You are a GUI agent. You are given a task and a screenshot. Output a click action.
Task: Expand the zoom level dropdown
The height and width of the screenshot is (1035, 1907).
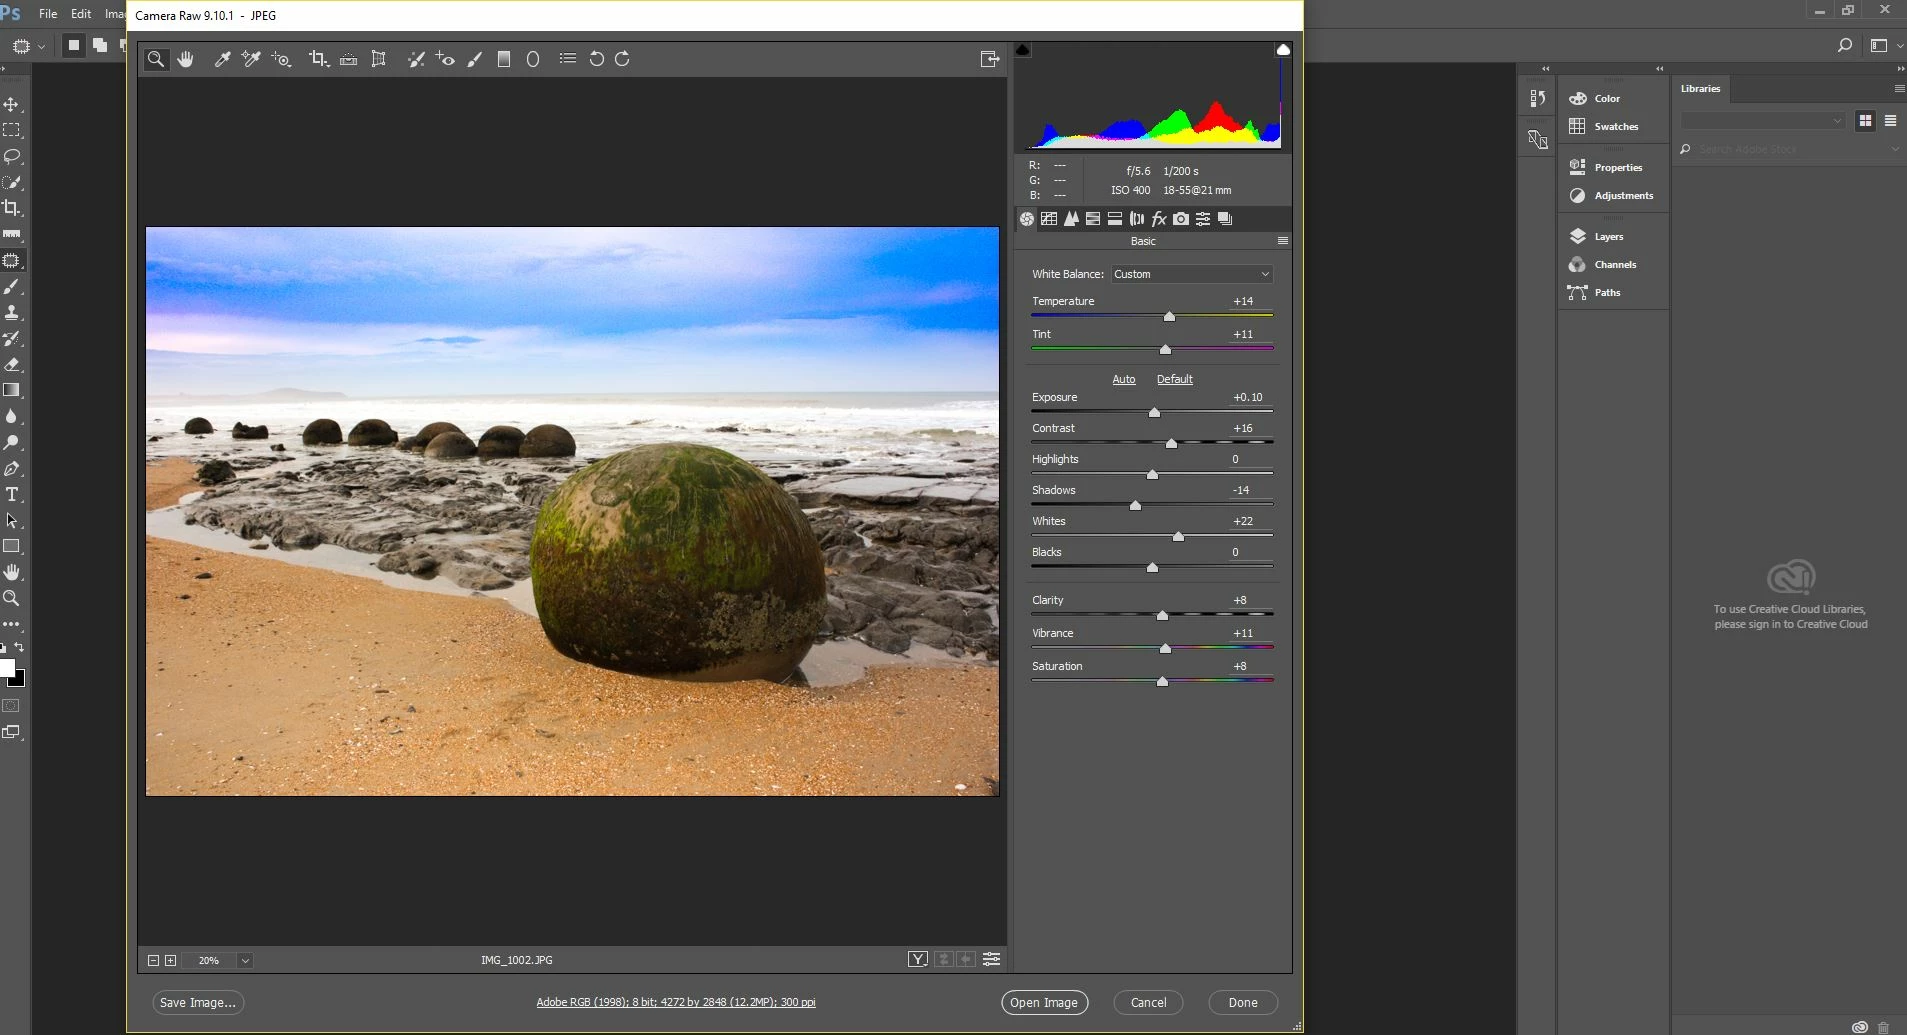pyautogui.click(x=245, y=960)
